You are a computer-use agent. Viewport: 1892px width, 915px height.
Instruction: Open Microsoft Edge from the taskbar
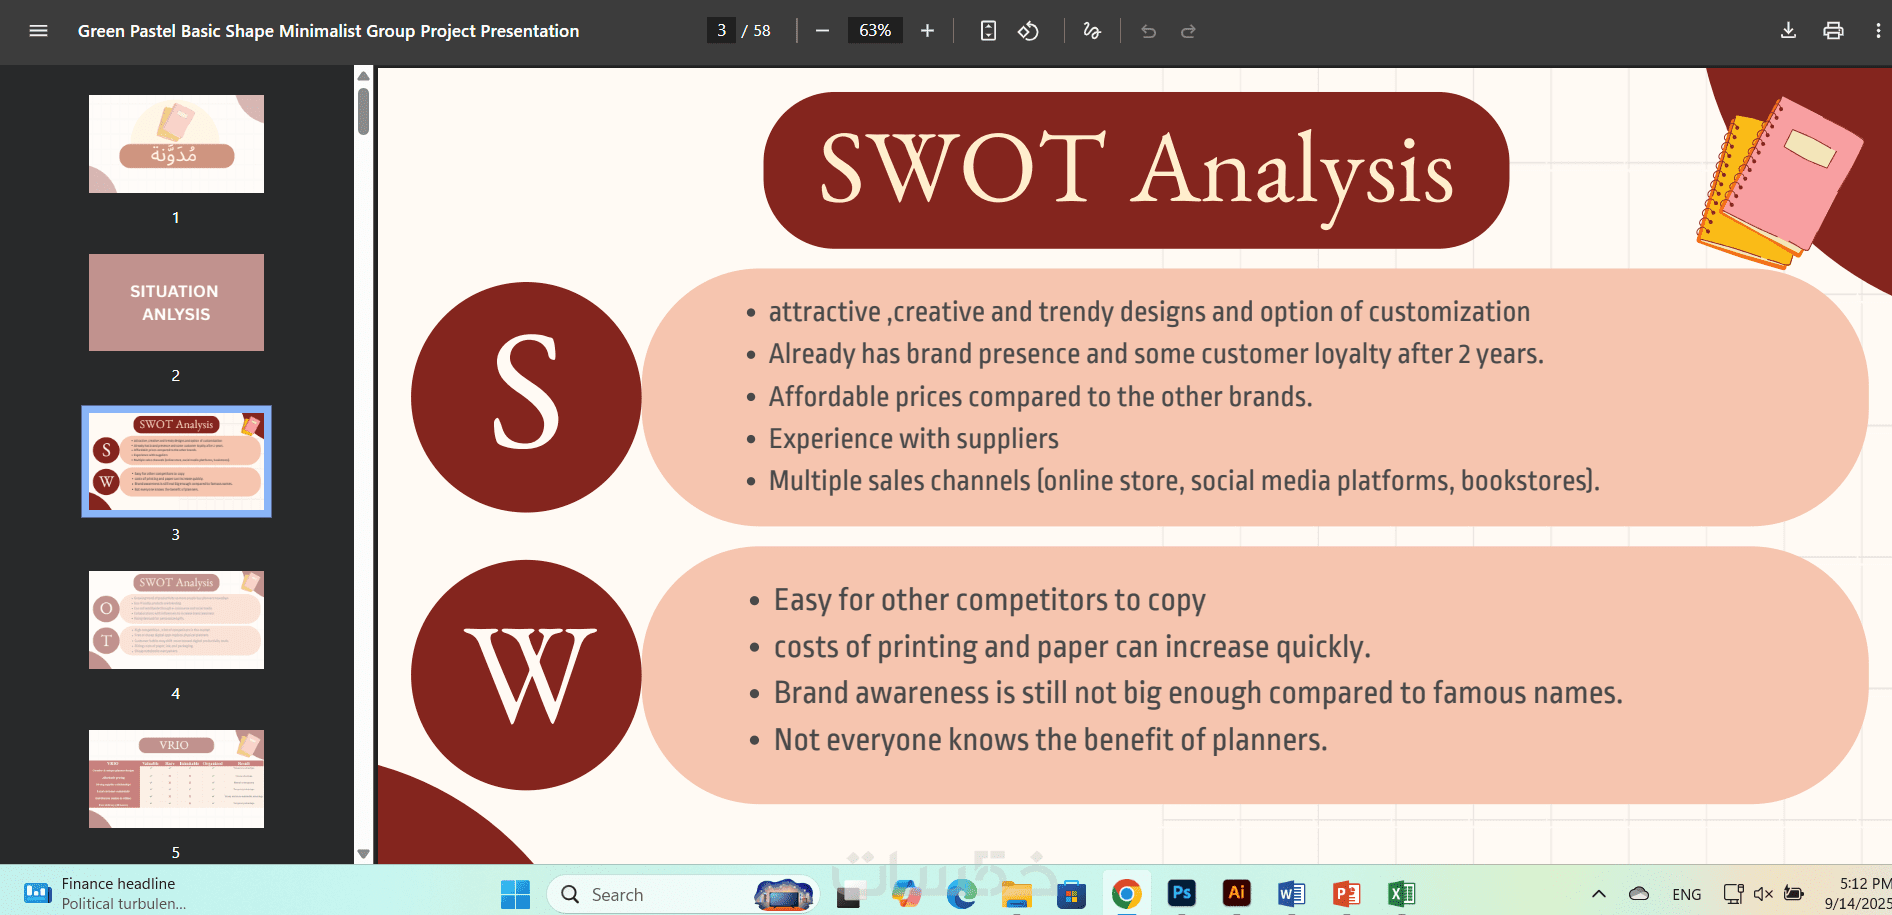[x=961, y=894]
